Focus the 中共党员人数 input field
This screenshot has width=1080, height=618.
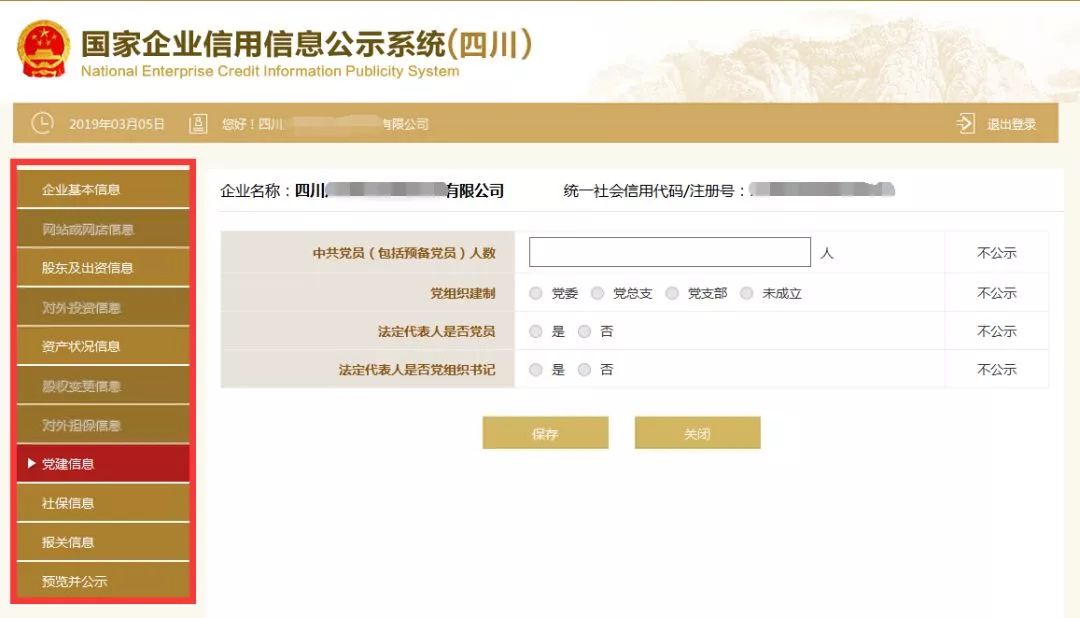click(669, 252)
